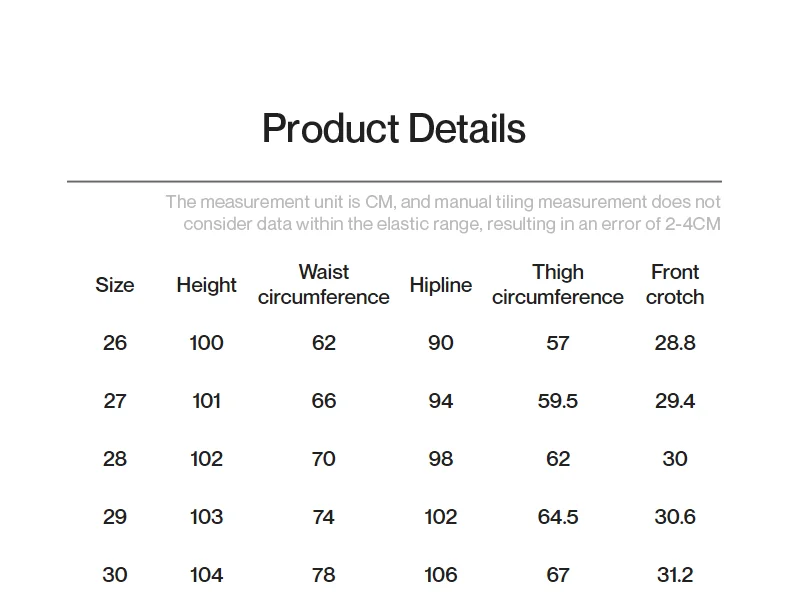The image size is (790, 603).
Task: Select size 30 in the table
Action: point(115,575)
